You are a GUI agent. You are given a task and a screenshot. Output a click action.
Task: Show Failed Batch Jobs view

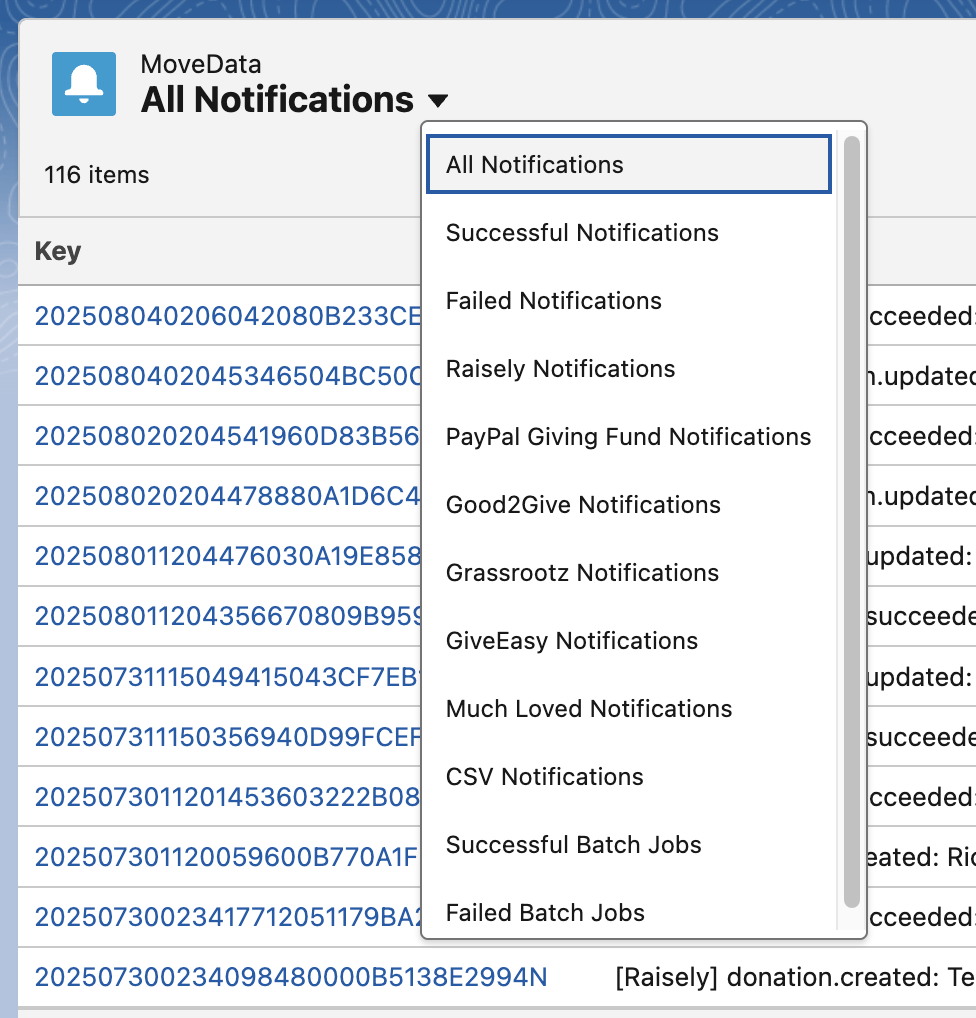[545, 913]
